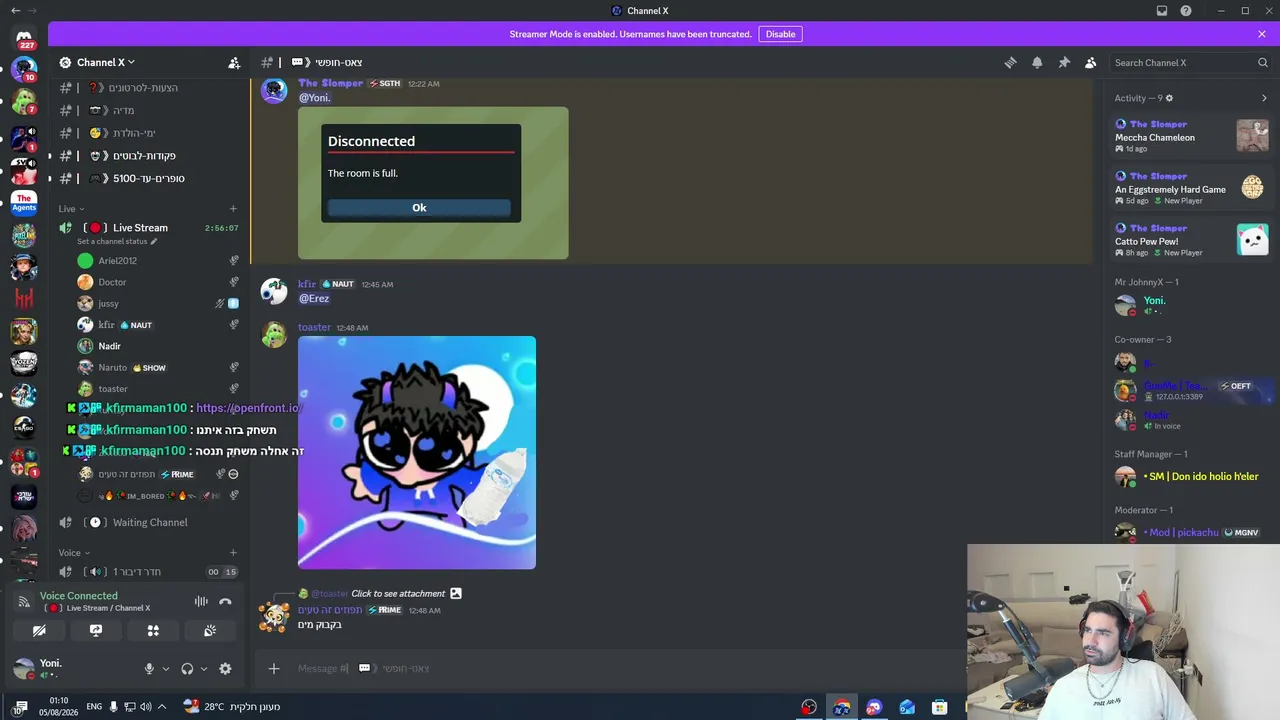The width and height of the screenshot is (1280, 720).
Task: Open the Disconnected screenshot image
Action: click(x=433, y=183)
